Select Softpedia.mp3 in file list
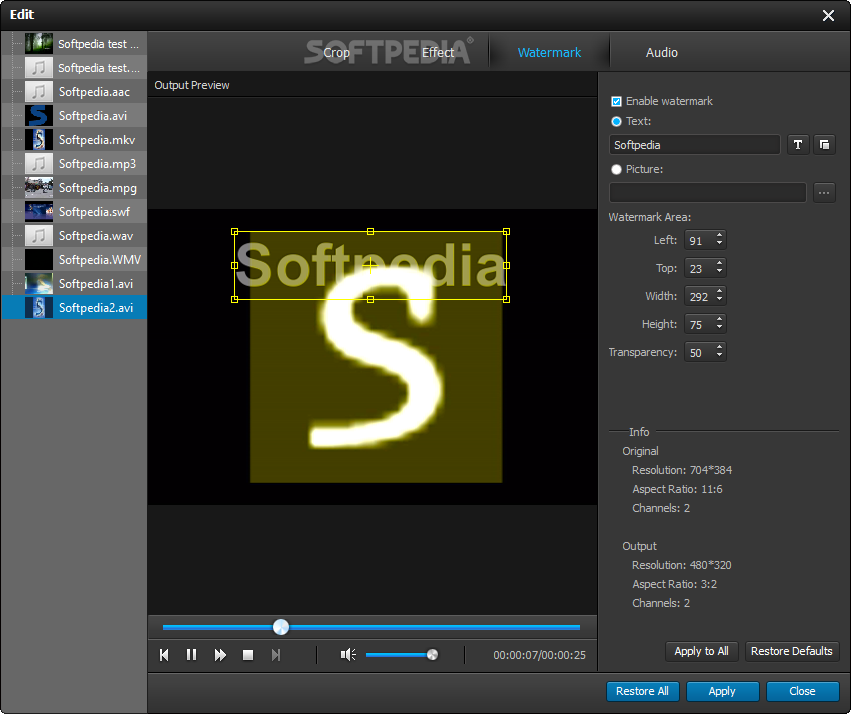This screenshot has height=714, width=851. (x=74, y=163)
